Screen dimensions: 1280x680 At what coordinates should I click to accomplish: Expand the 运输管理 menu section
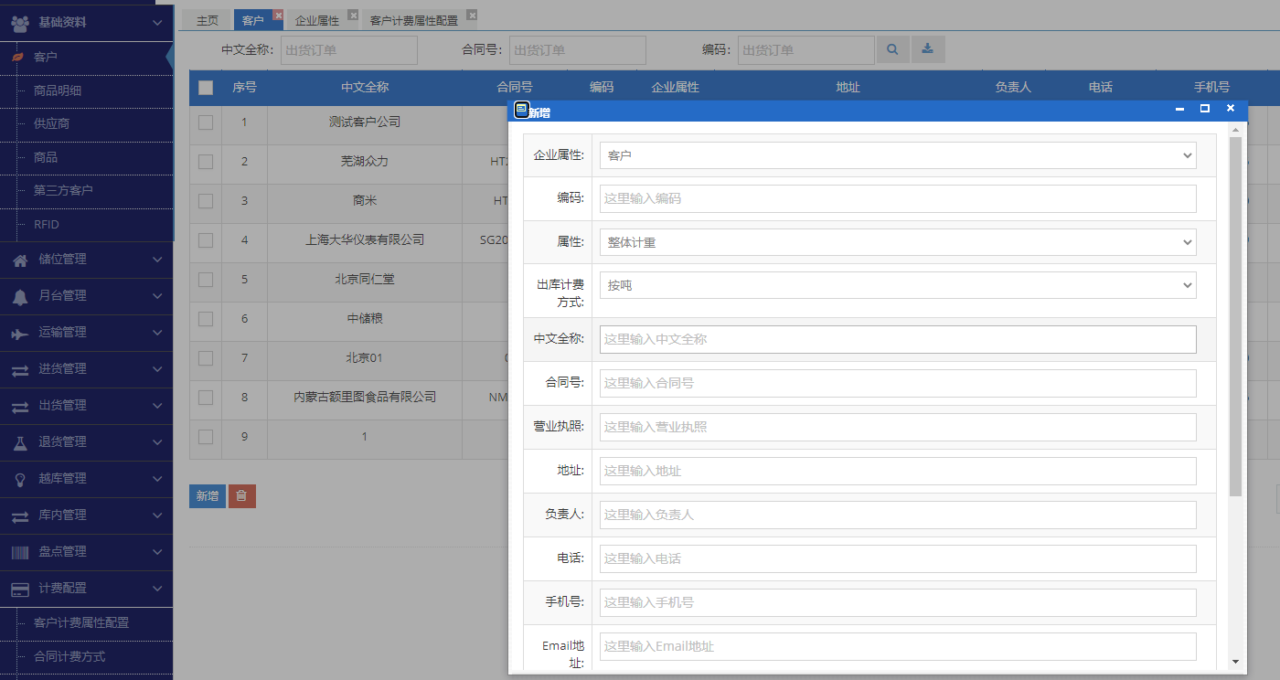(157, 333)
